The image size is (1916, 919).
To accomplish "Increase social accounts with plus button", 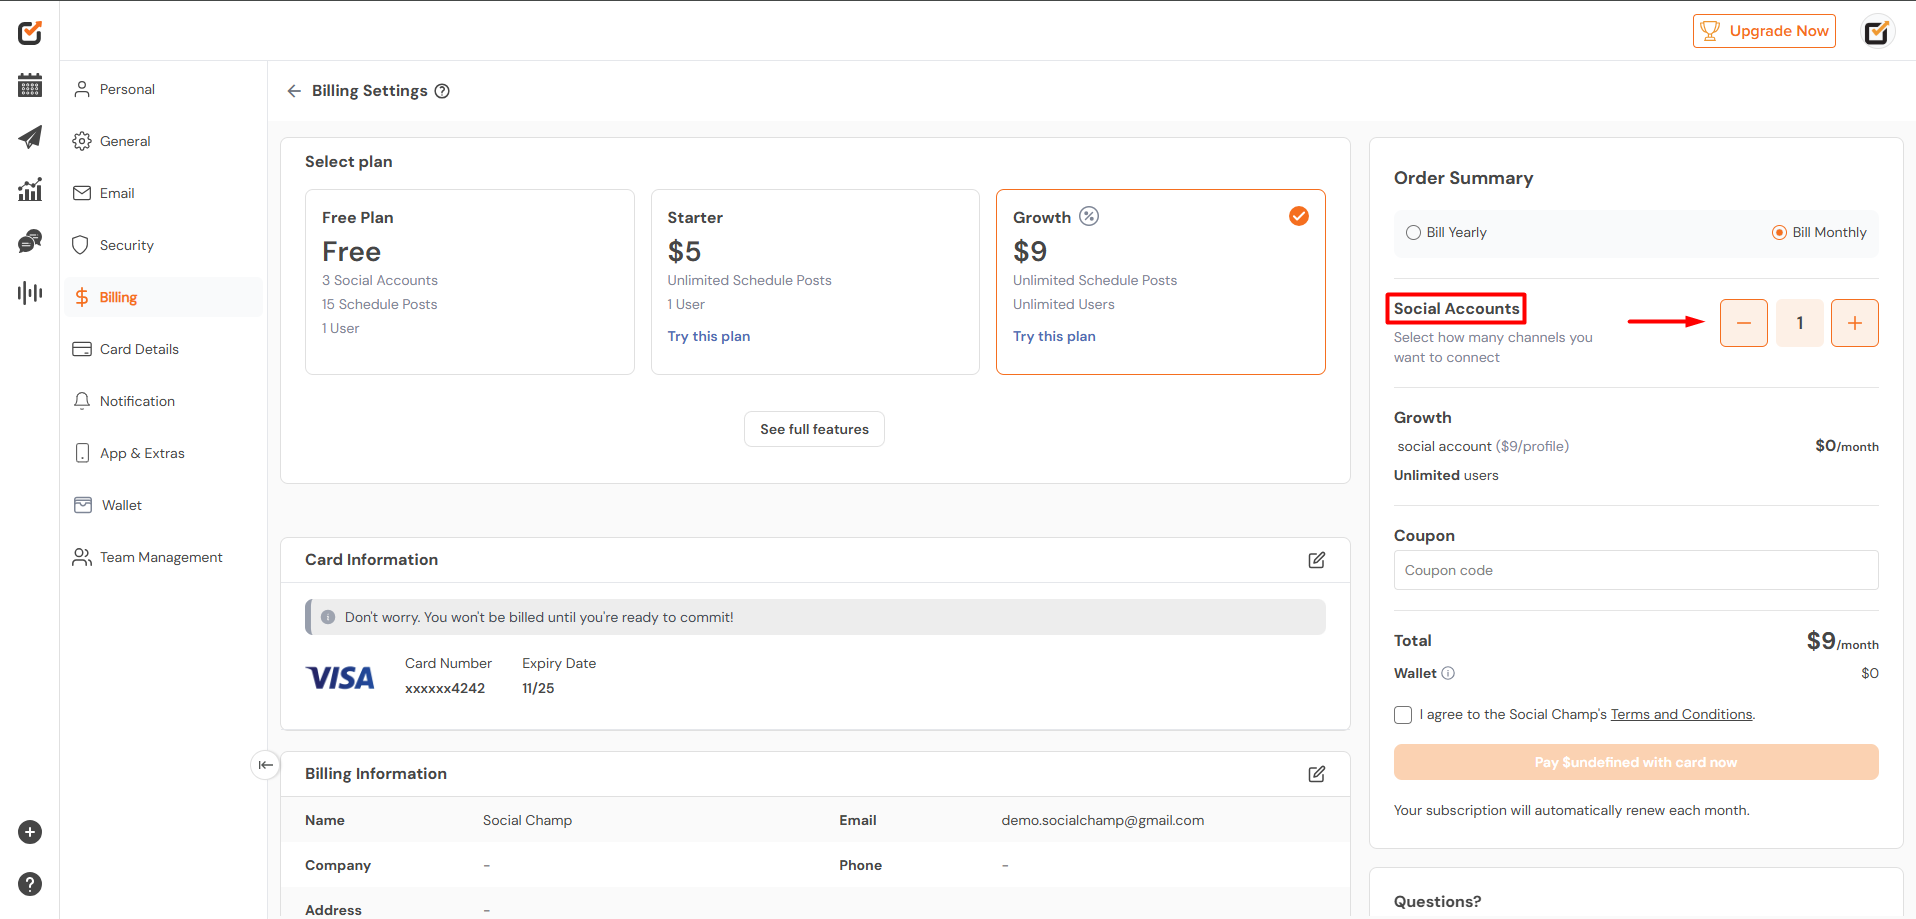I will [1855, 323].
